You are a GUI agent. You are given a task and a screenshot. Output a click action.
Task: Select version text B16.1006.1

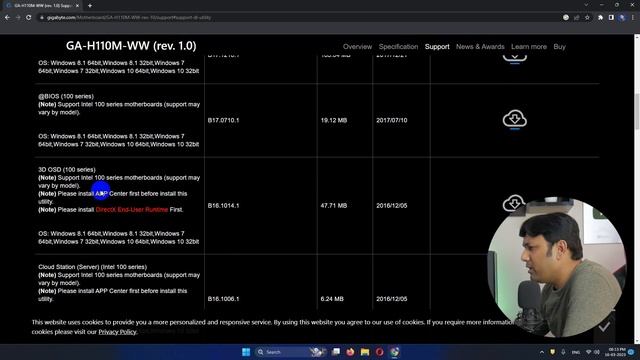(223, 299)
